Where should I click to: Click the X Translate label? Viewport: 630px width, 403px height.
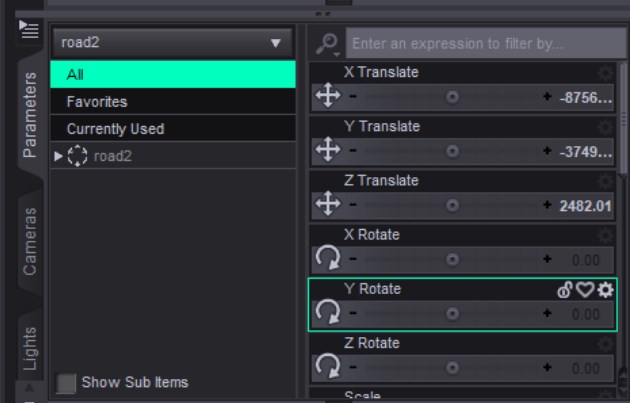click(381, 72)
